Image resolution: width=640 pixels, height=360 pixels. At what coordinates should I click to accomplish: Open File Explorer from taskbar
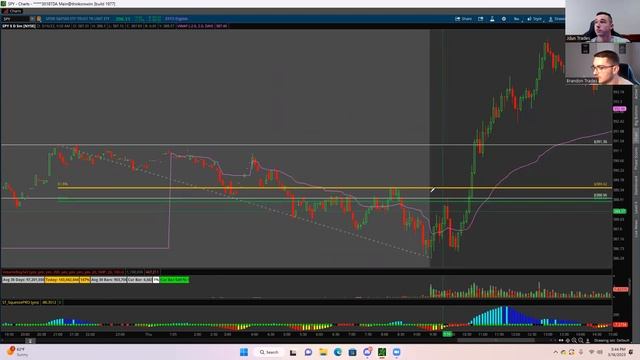tap(323, 352)
